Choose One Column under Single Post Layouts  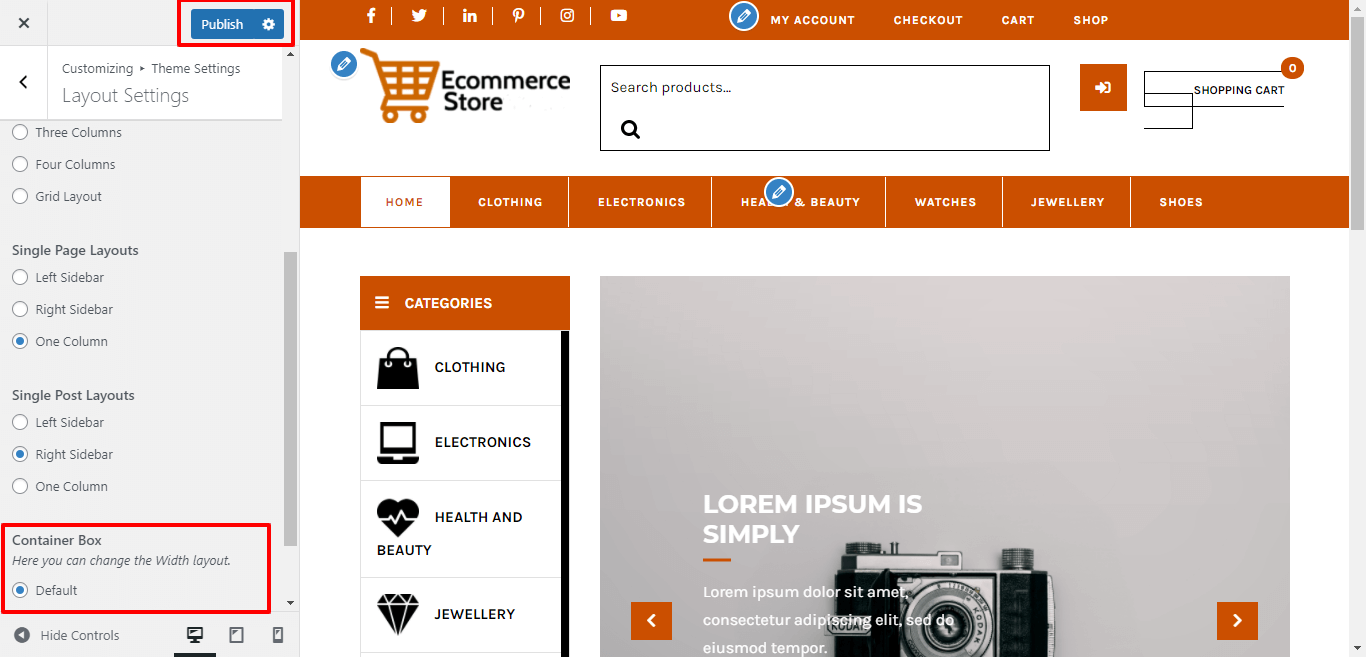click(x=60, y=486)
